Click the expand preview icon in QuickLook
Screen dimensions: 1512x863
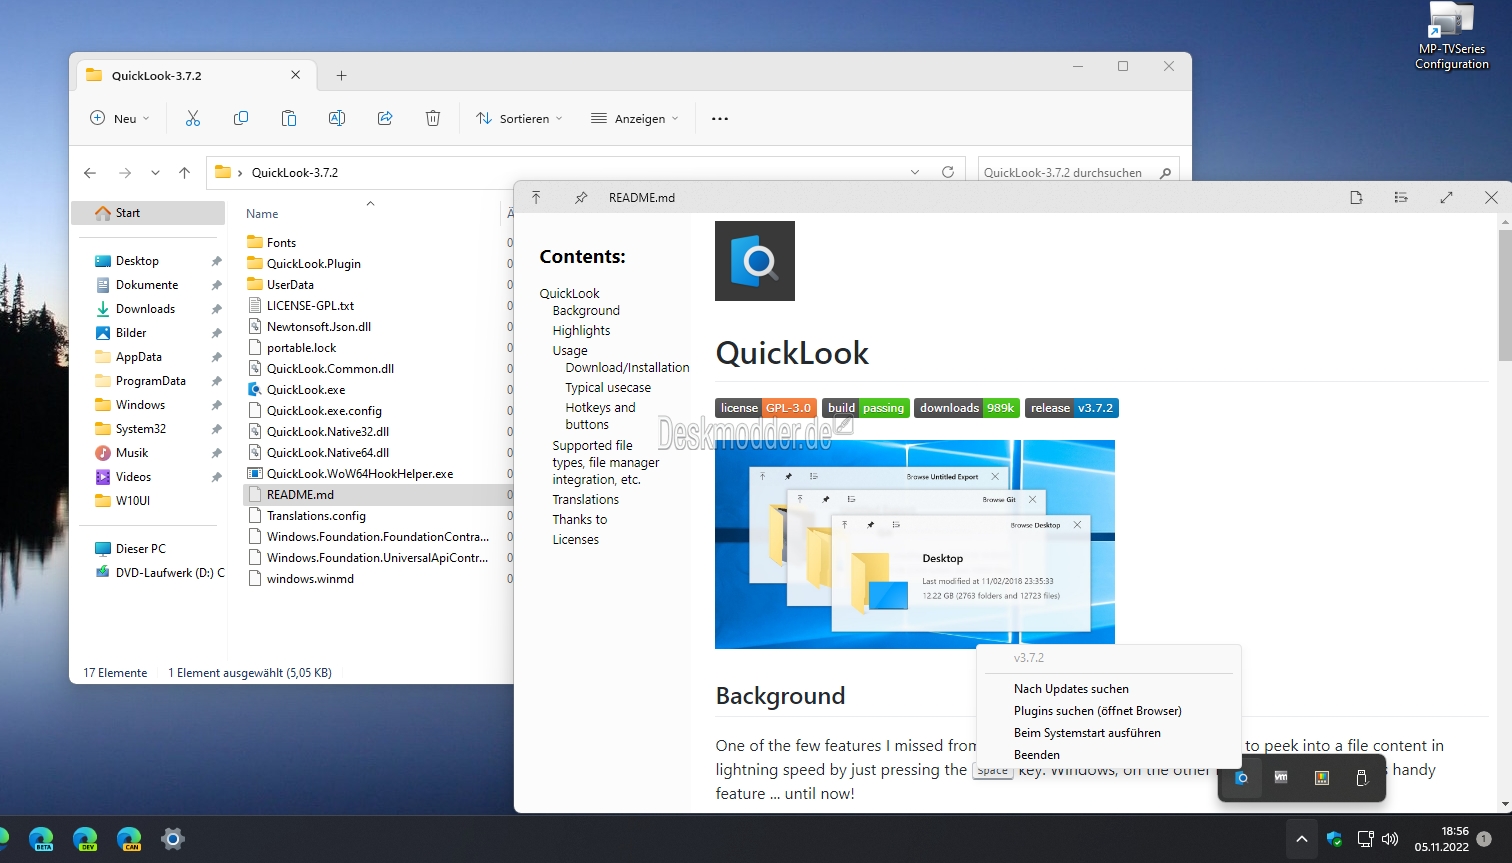1446,198
